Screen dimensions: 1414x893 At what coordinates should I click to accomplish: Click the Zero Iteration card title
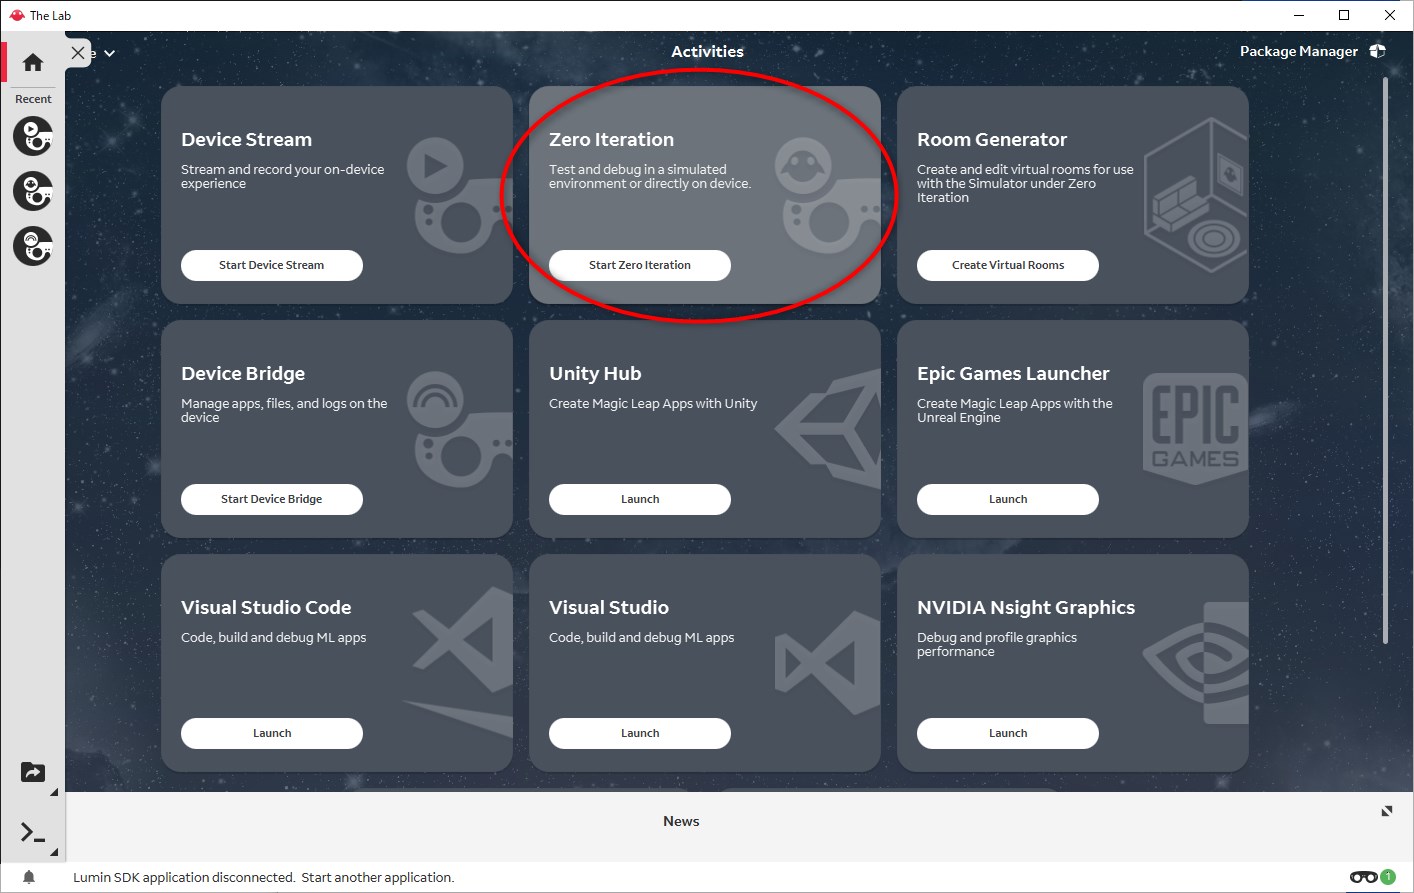tap(611, 139)
